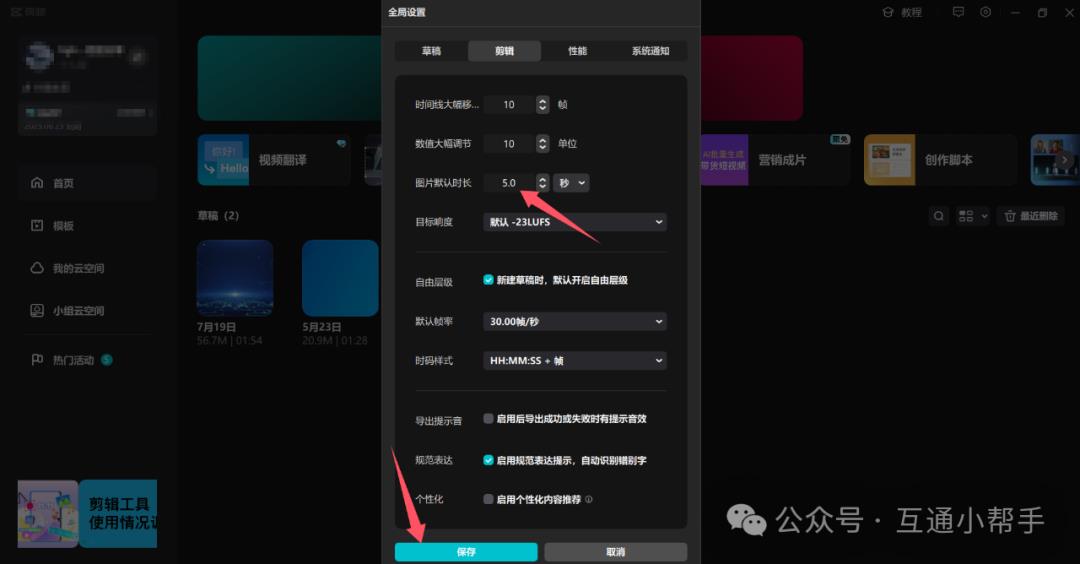Viewport: 1080px width, 564px height.
Task: Click the 时间线大幅移 value field showing 10
Action: (509, 105)
